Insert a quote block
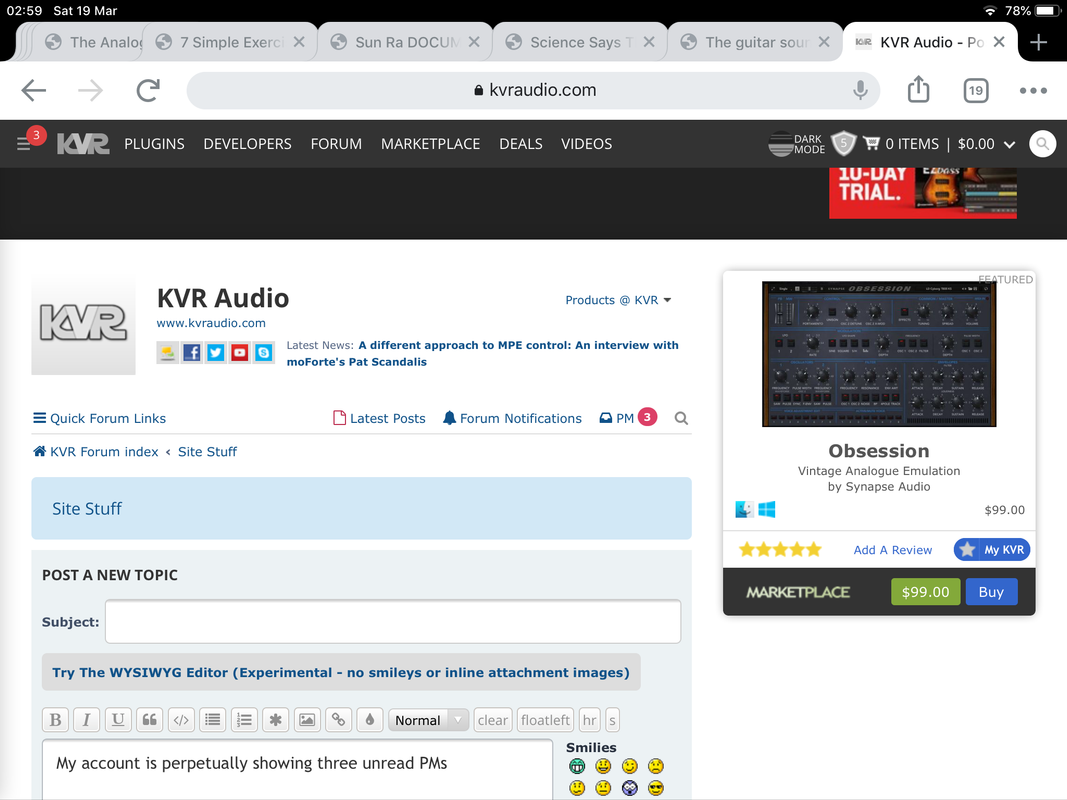 pos(149,720)
